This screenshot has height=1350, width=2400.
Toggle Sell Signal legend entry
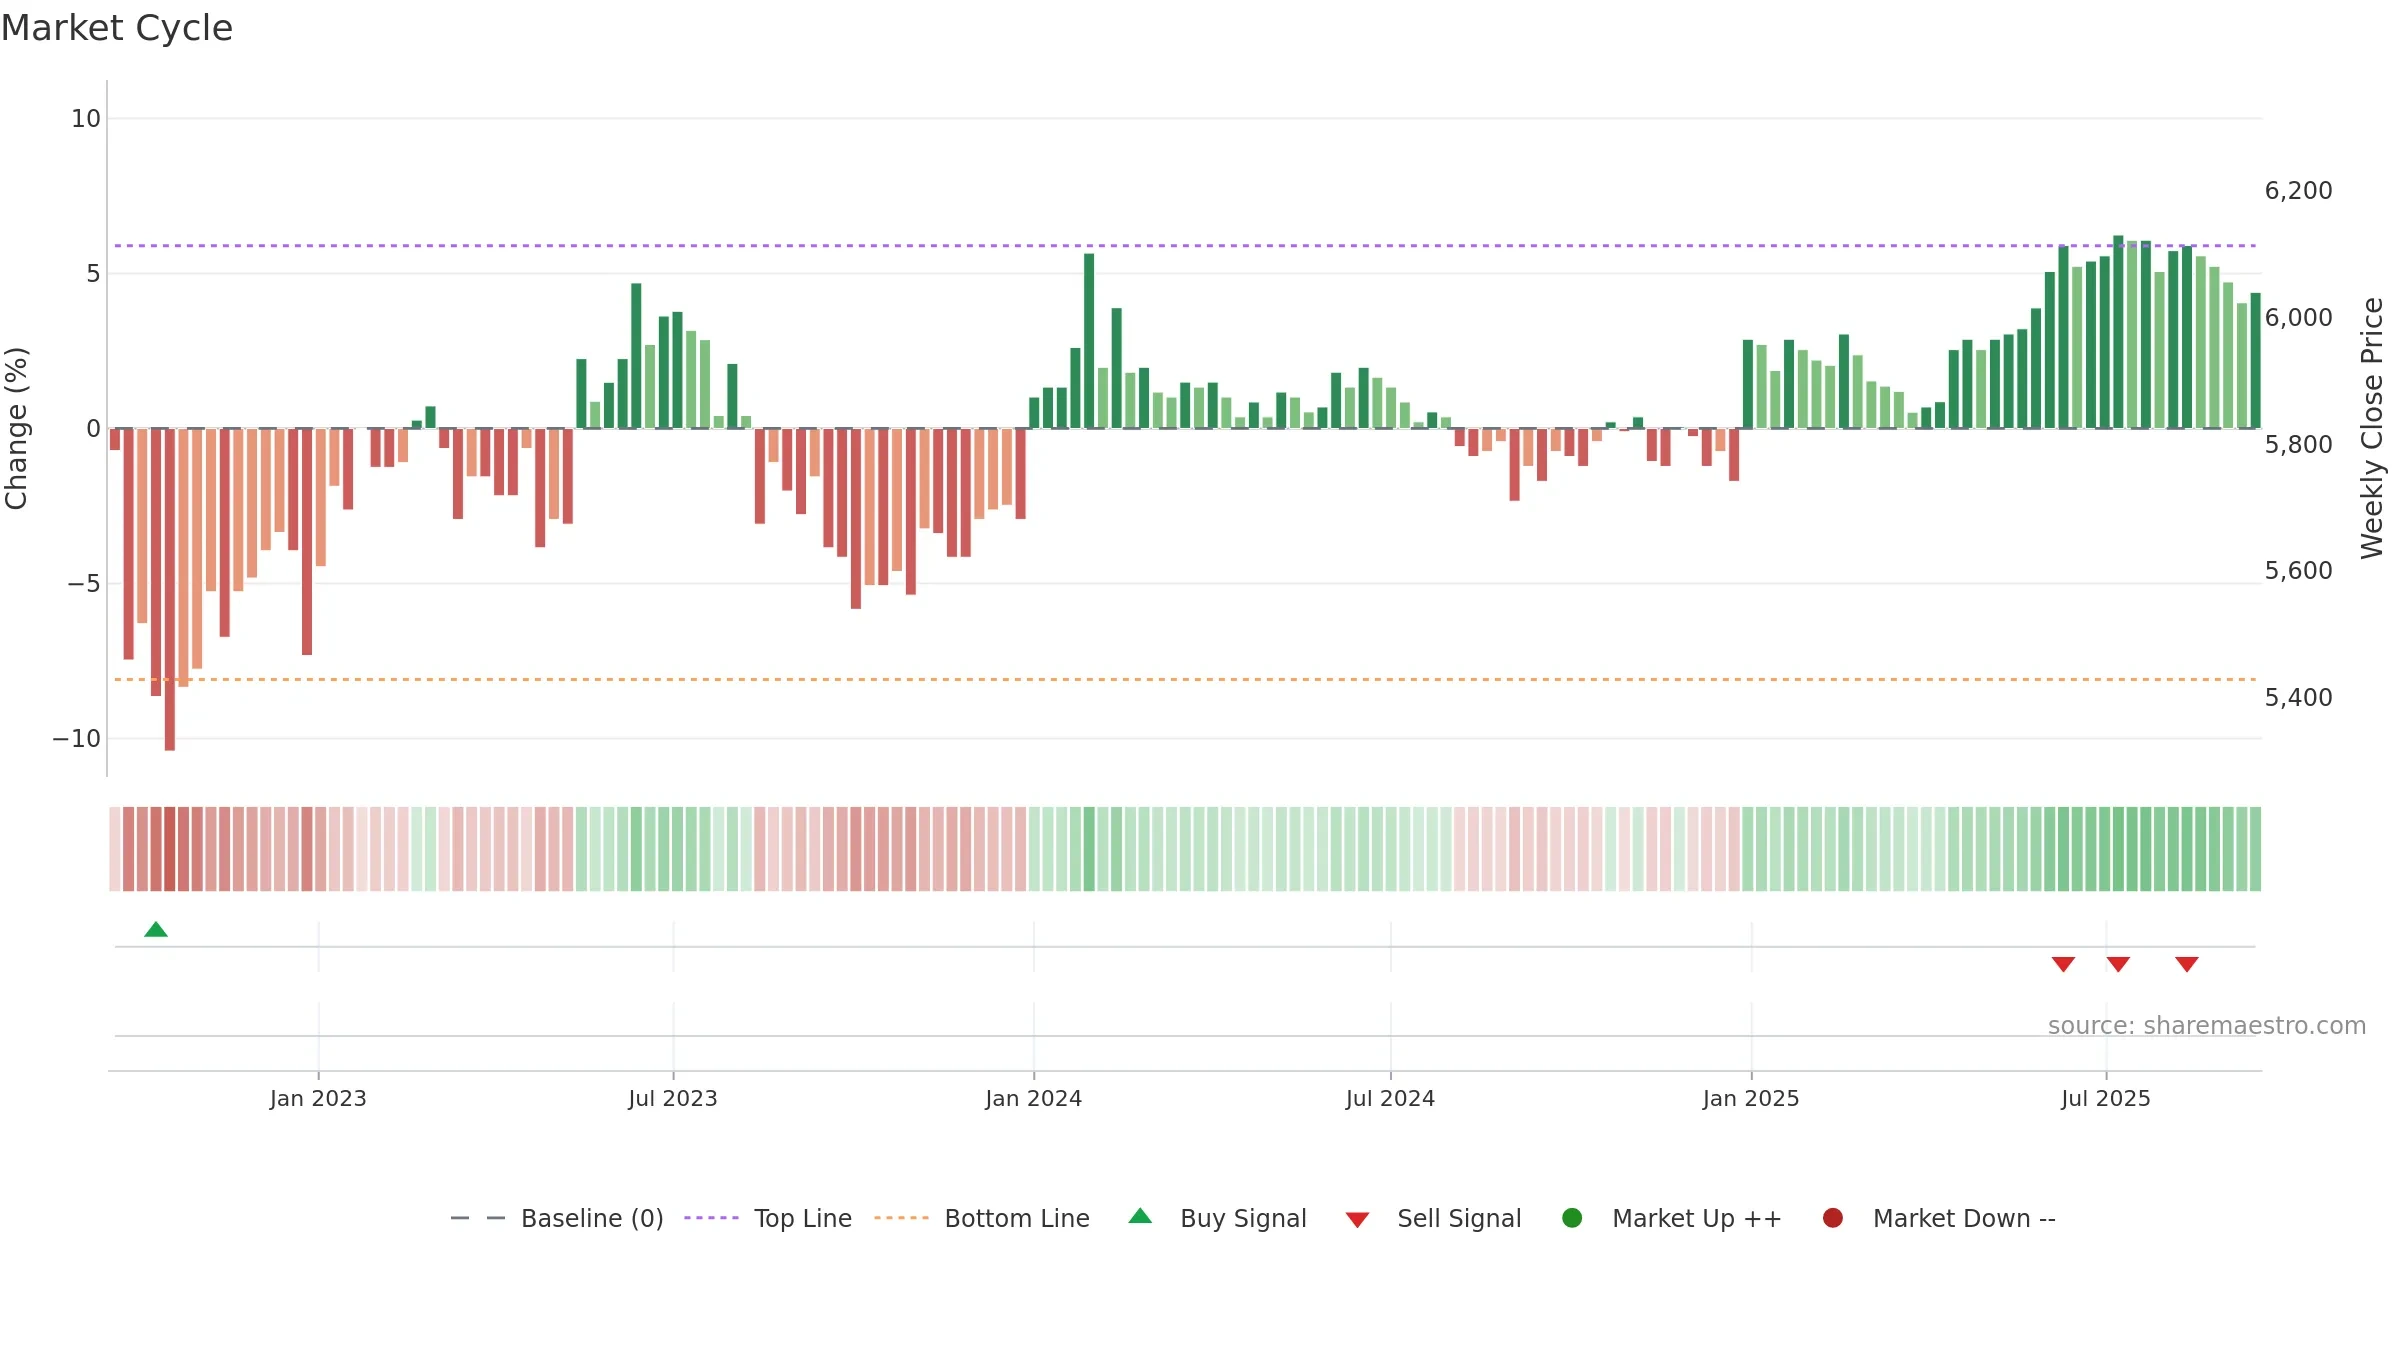tap(1433, 1218)
